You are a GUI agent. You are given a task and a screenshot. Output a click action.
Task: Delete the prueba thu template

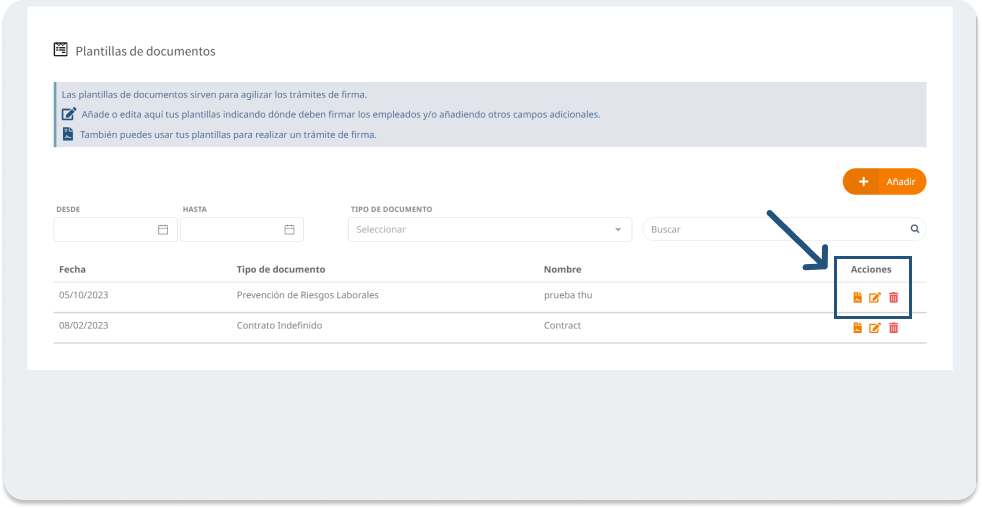894,297
